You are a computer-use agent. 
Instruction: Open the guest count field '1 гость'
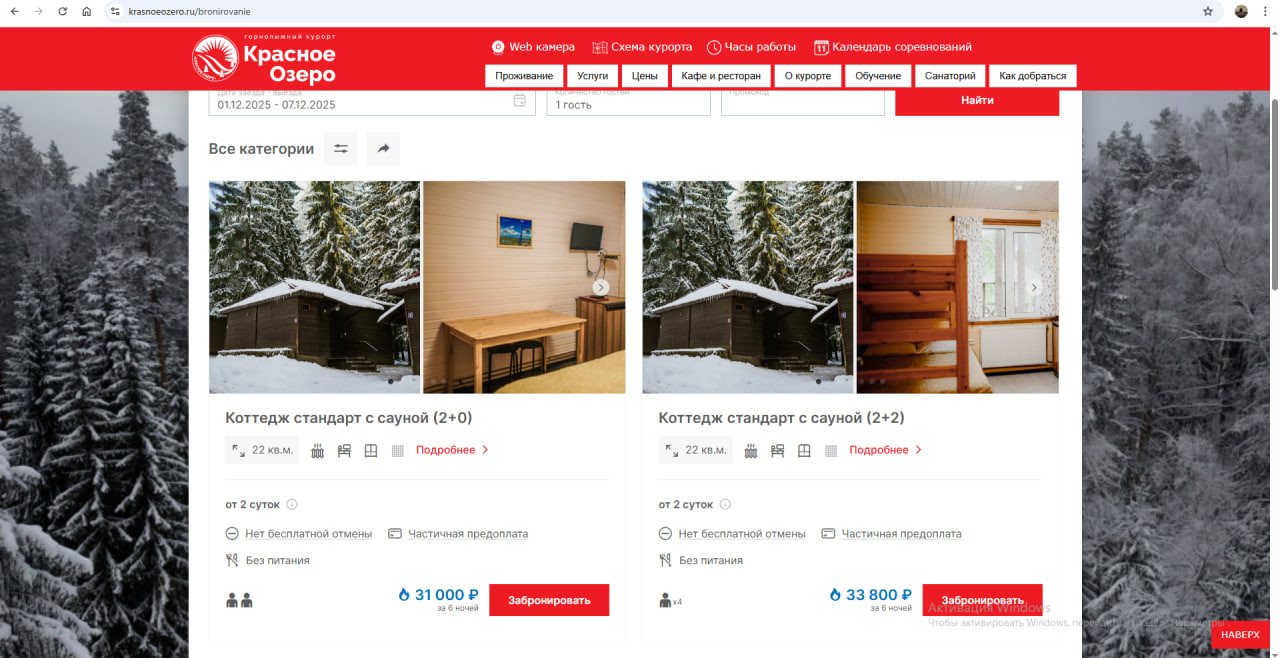click(628, 101)
